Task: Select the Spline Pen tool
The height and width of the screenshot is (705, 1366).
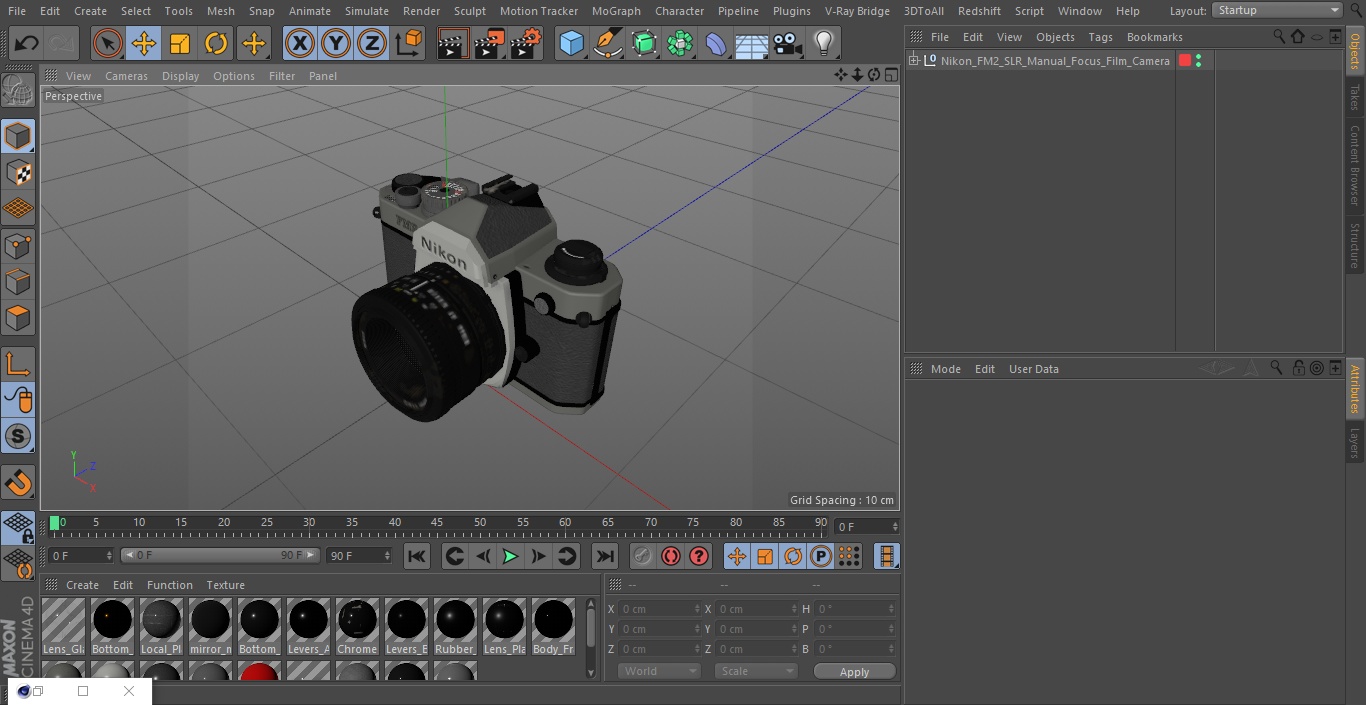Action: 608,43
